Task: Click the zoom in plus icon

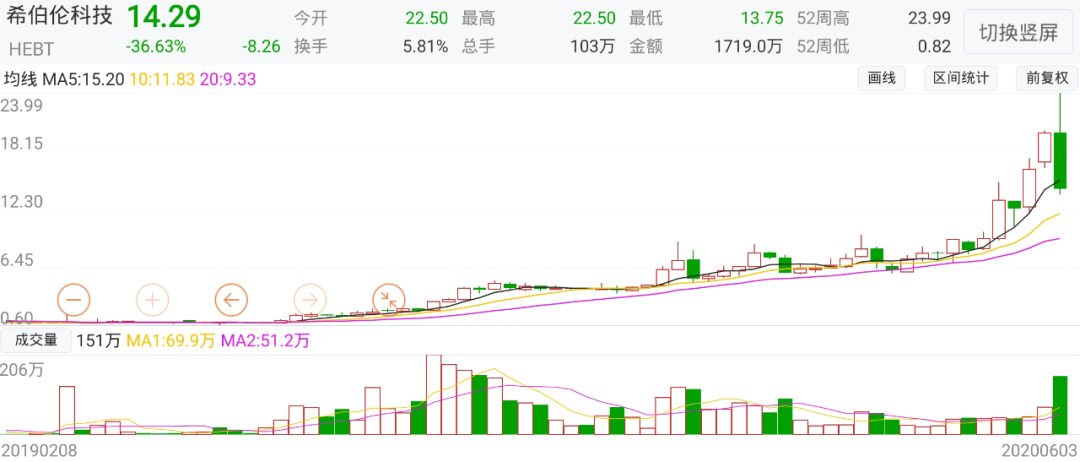Action: (152, 300)
